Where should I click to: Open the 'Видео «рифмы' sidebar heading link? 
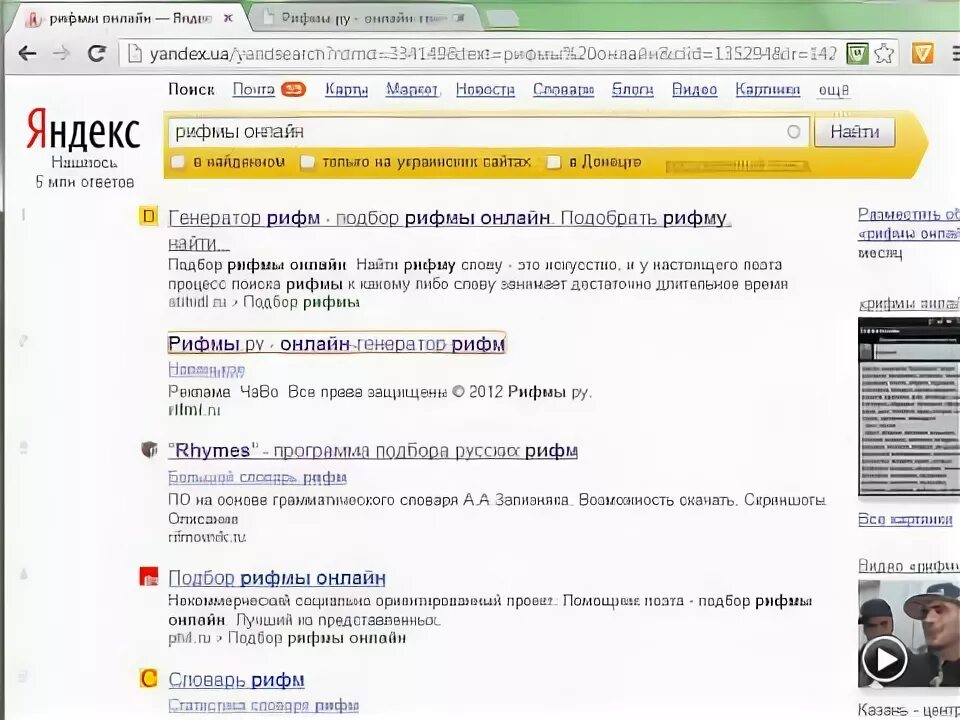909,566
